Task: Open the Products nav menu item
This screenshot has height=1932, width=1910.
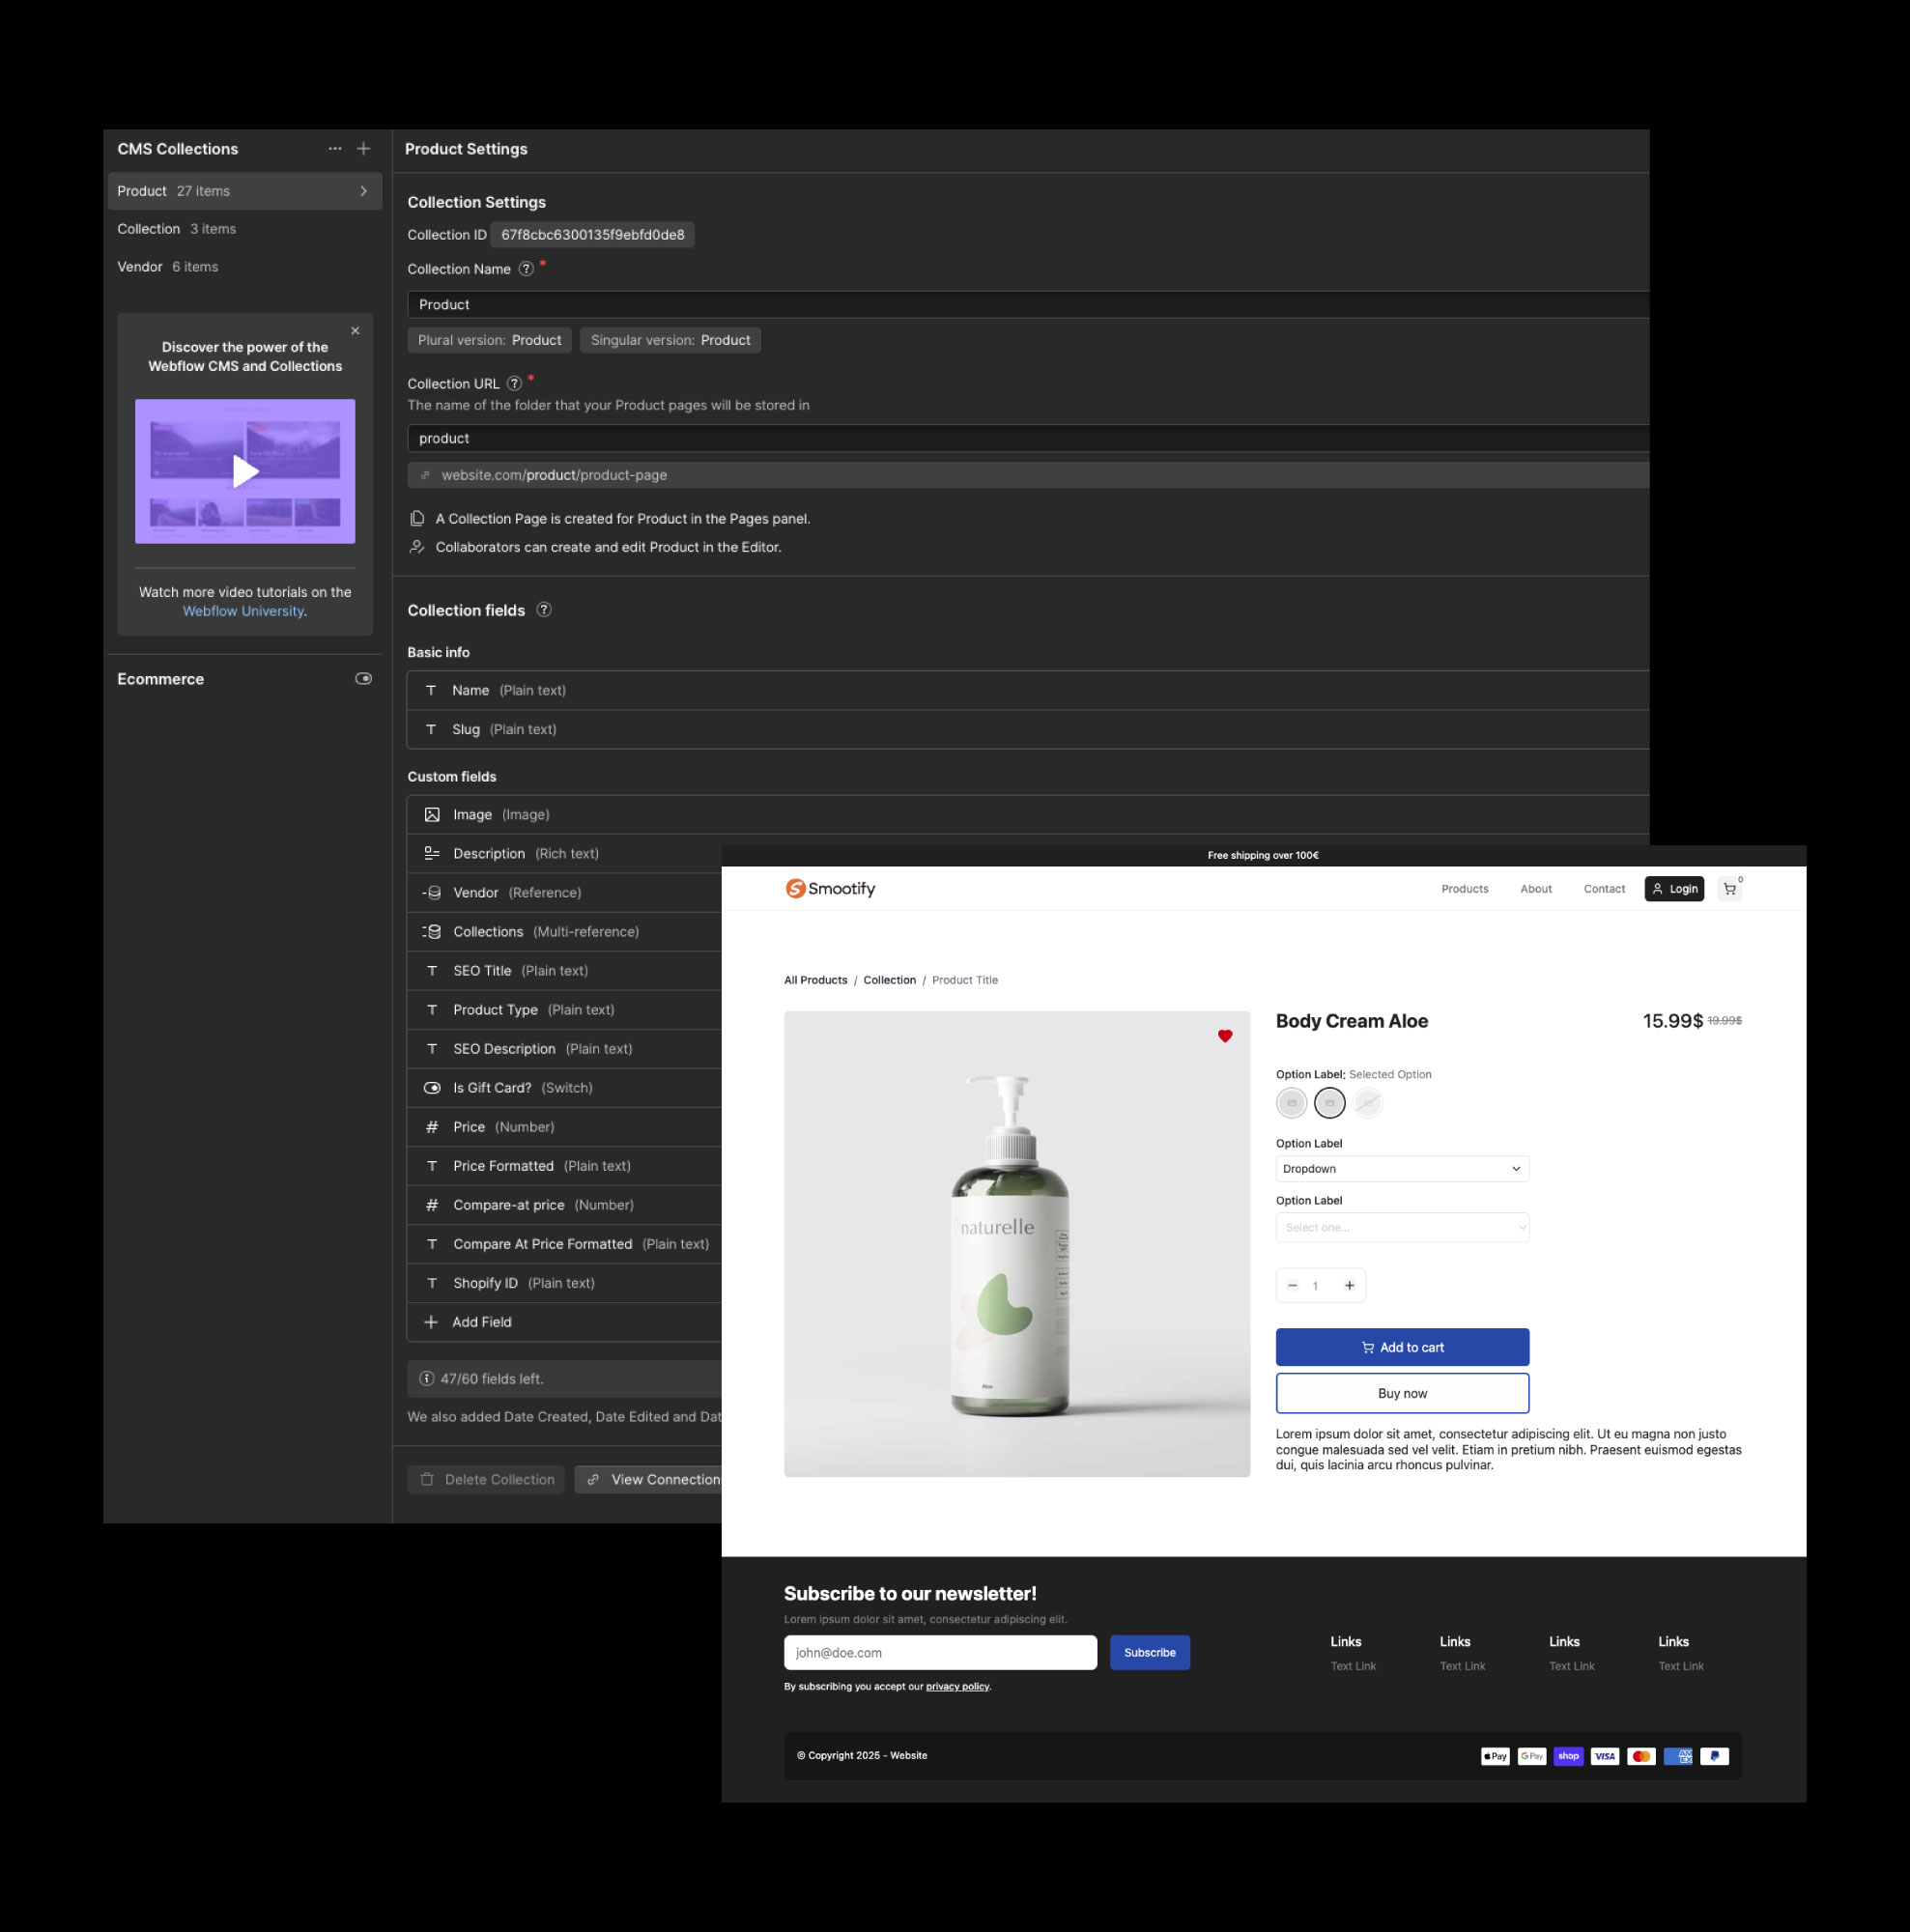Action: tap(1464, 889)
